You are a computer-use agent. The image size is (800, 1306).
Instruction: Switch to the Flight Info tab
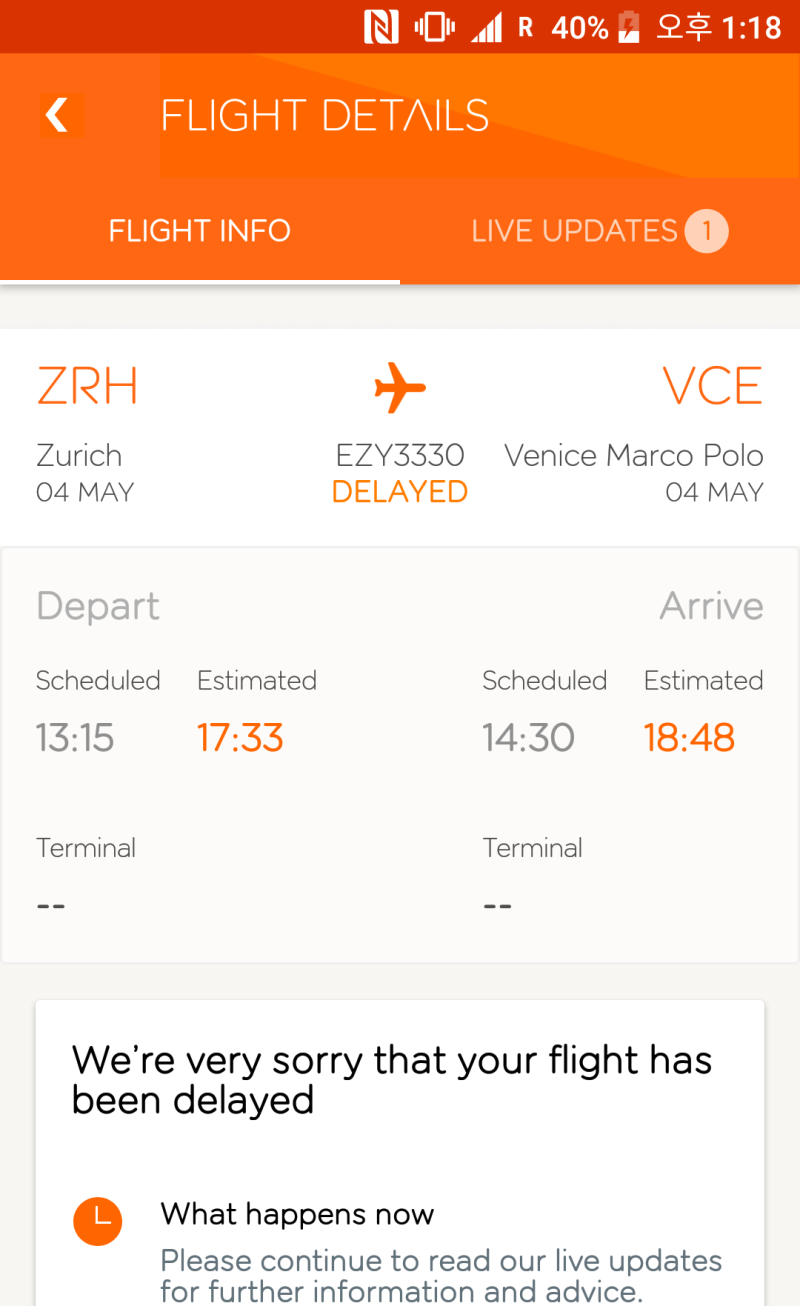(200, 231)
